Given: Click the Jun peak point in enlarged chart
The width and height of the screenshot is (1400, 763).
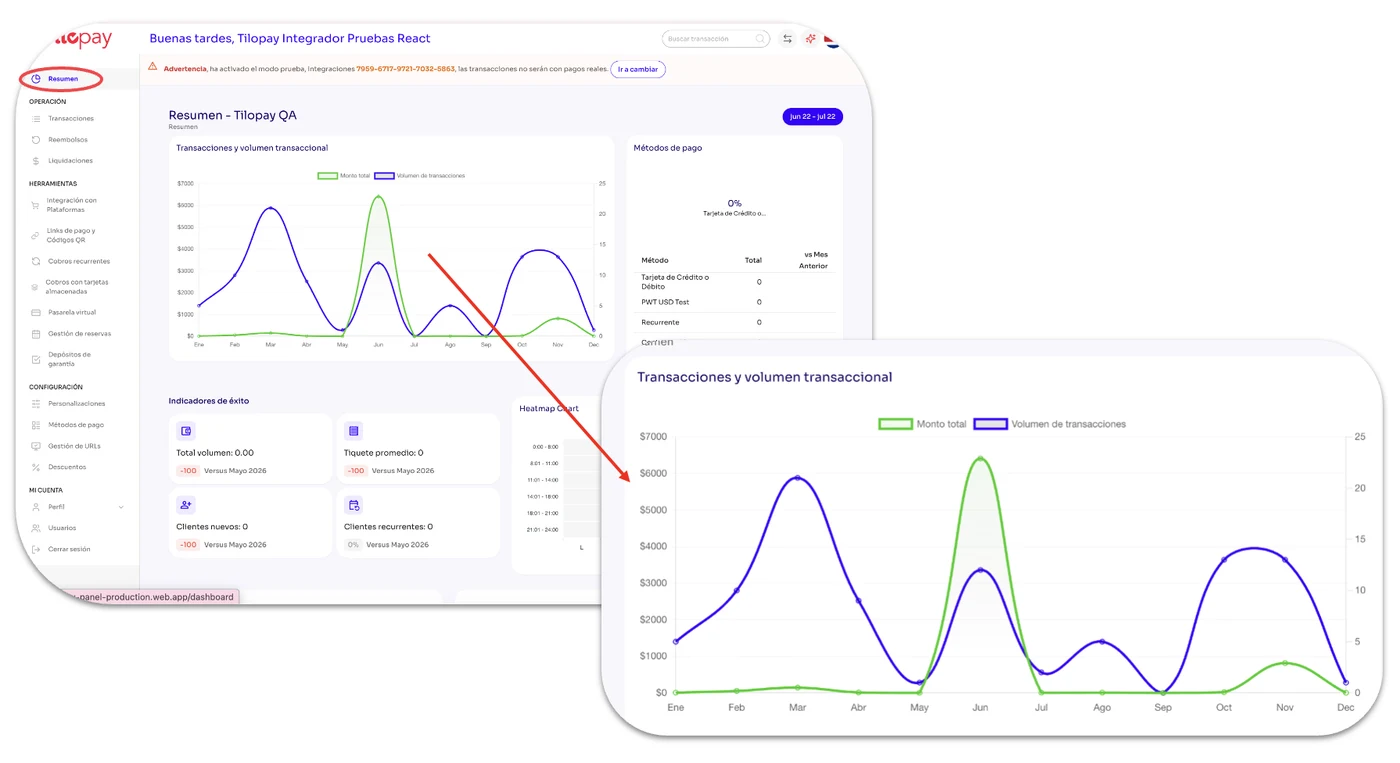Looking at the screenshot, I should pos(981,459).
